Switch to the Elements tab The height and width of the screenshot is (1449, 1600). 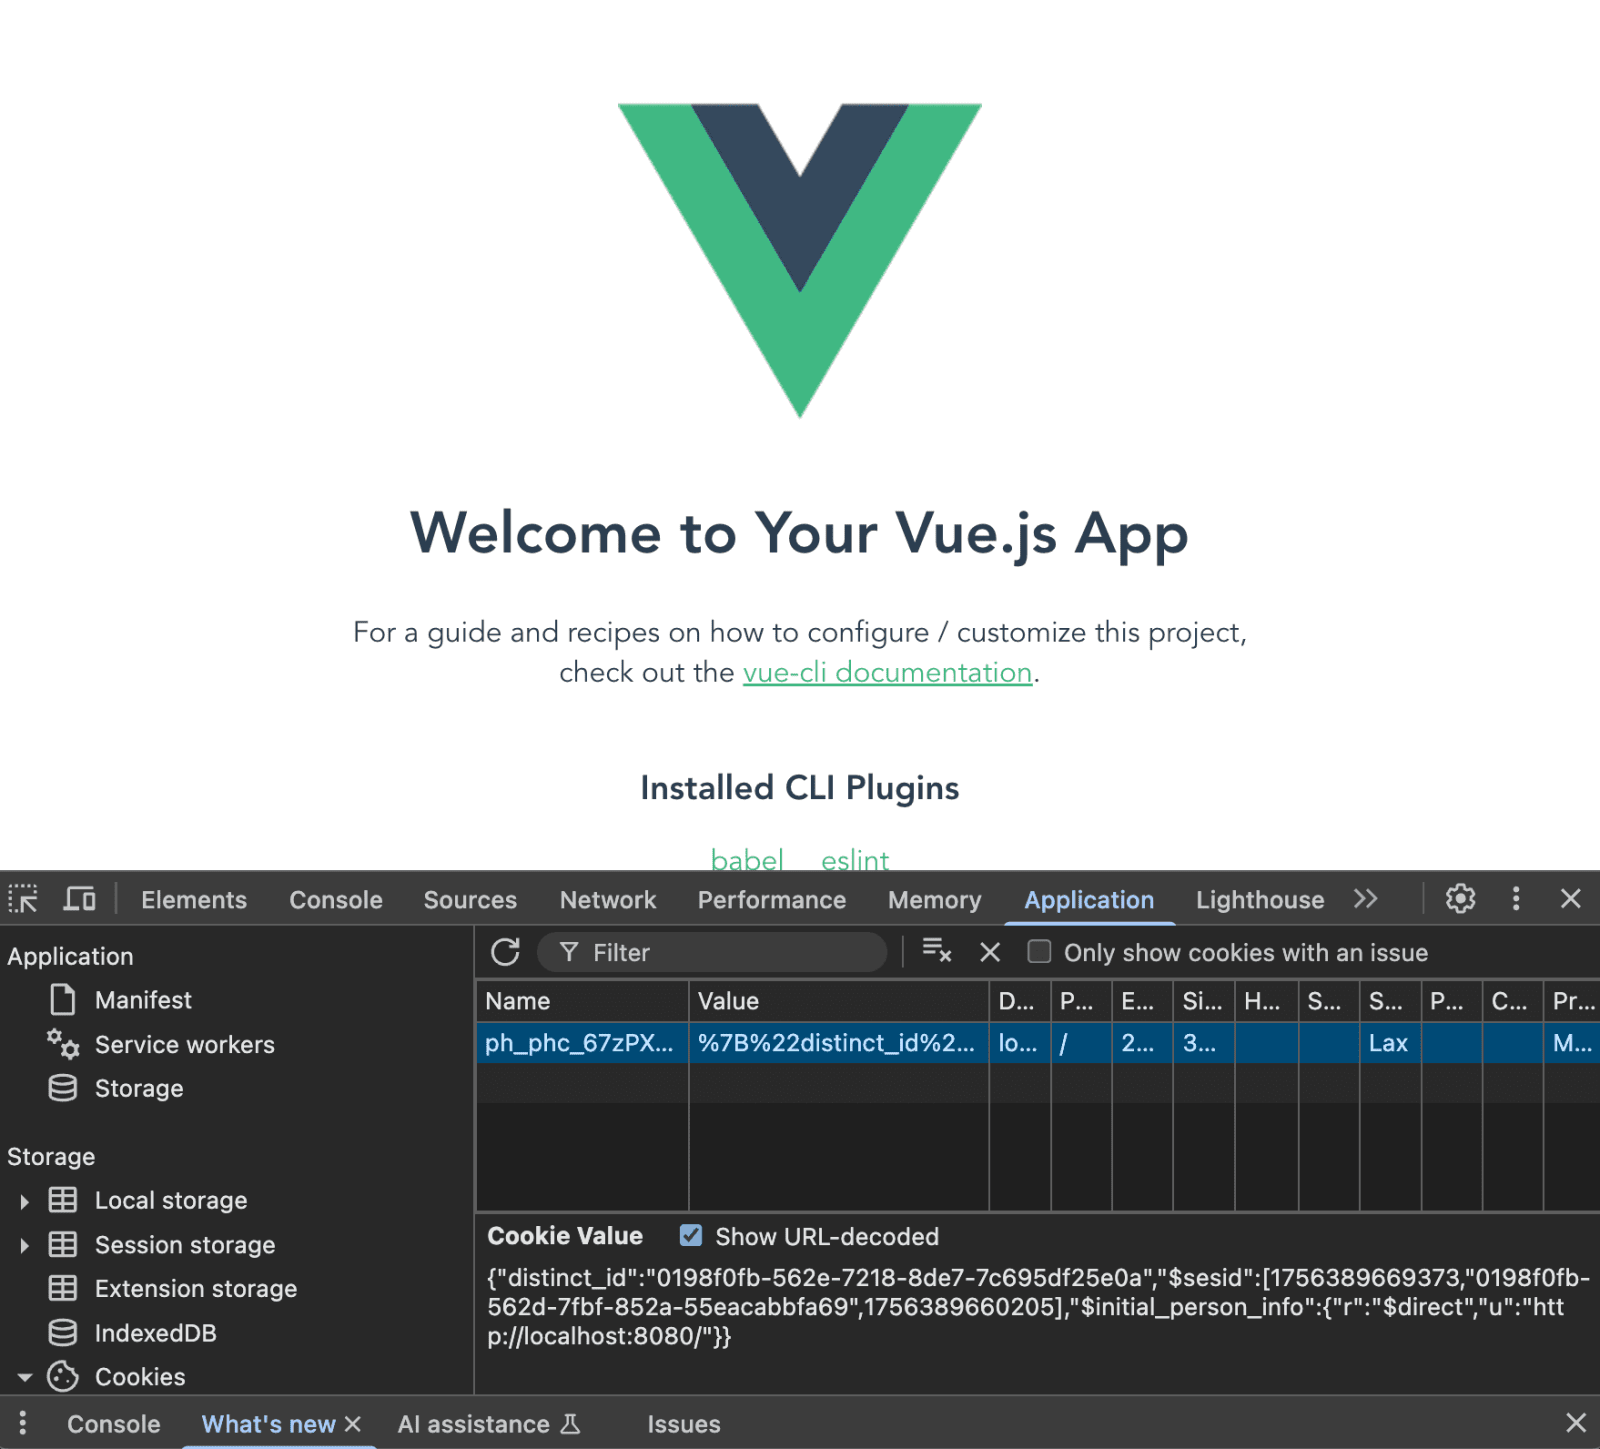pos(194,900)
